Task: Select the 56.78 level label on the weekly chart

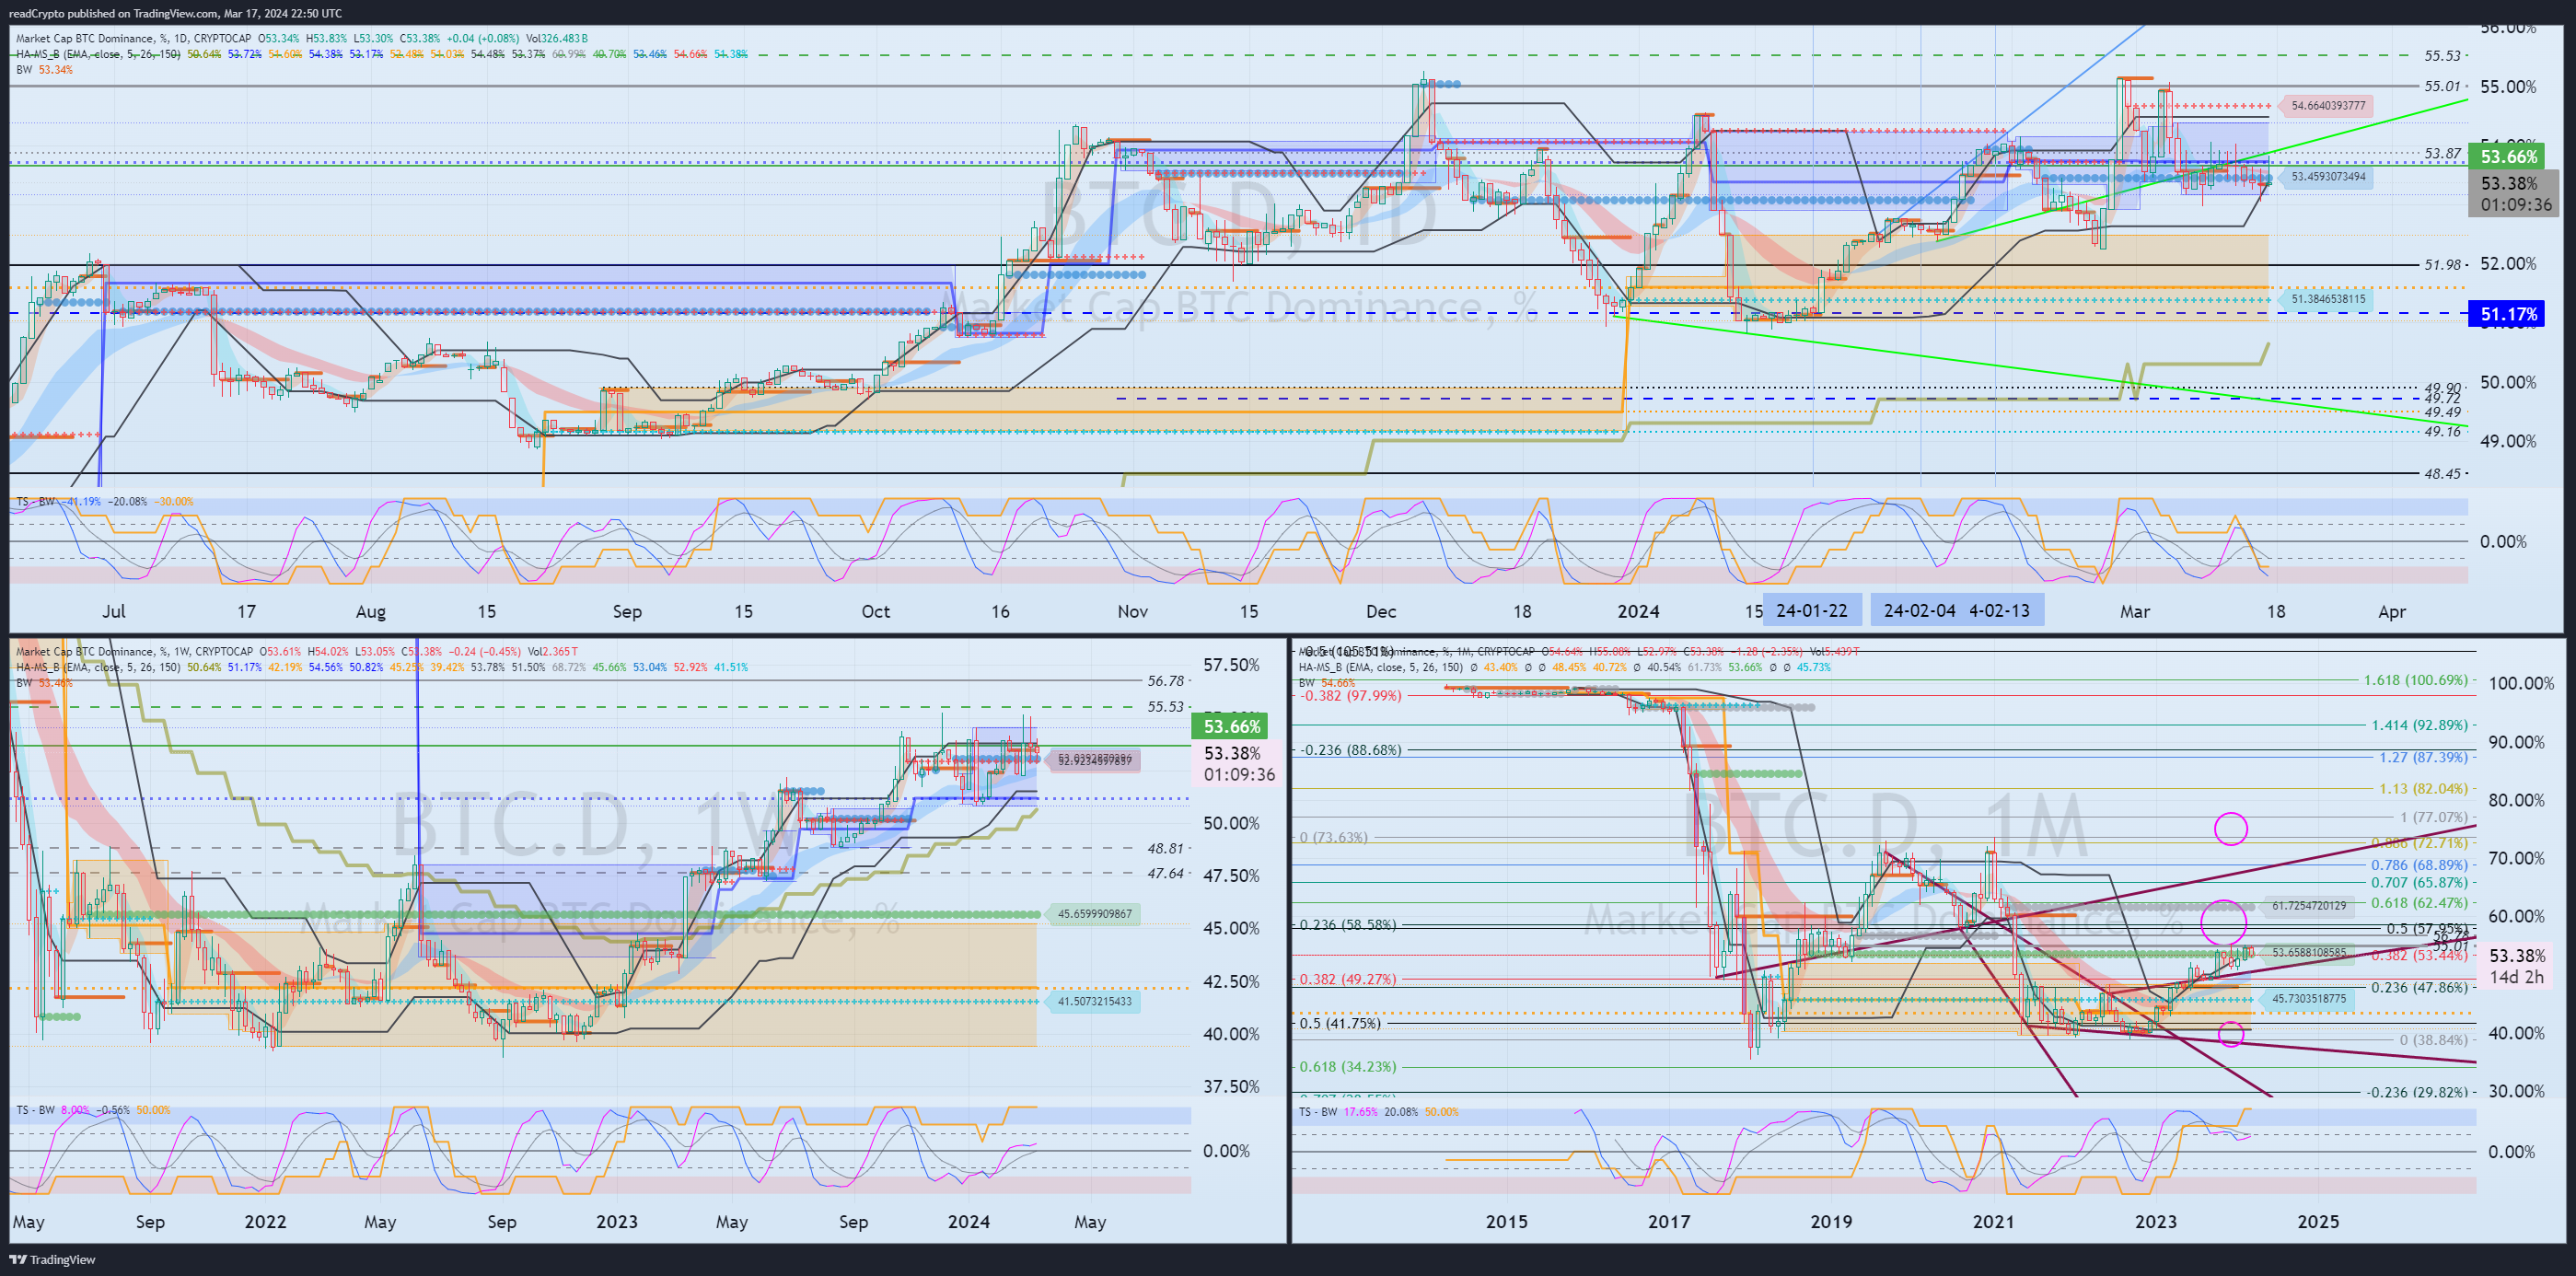Action: point(1166,681)
